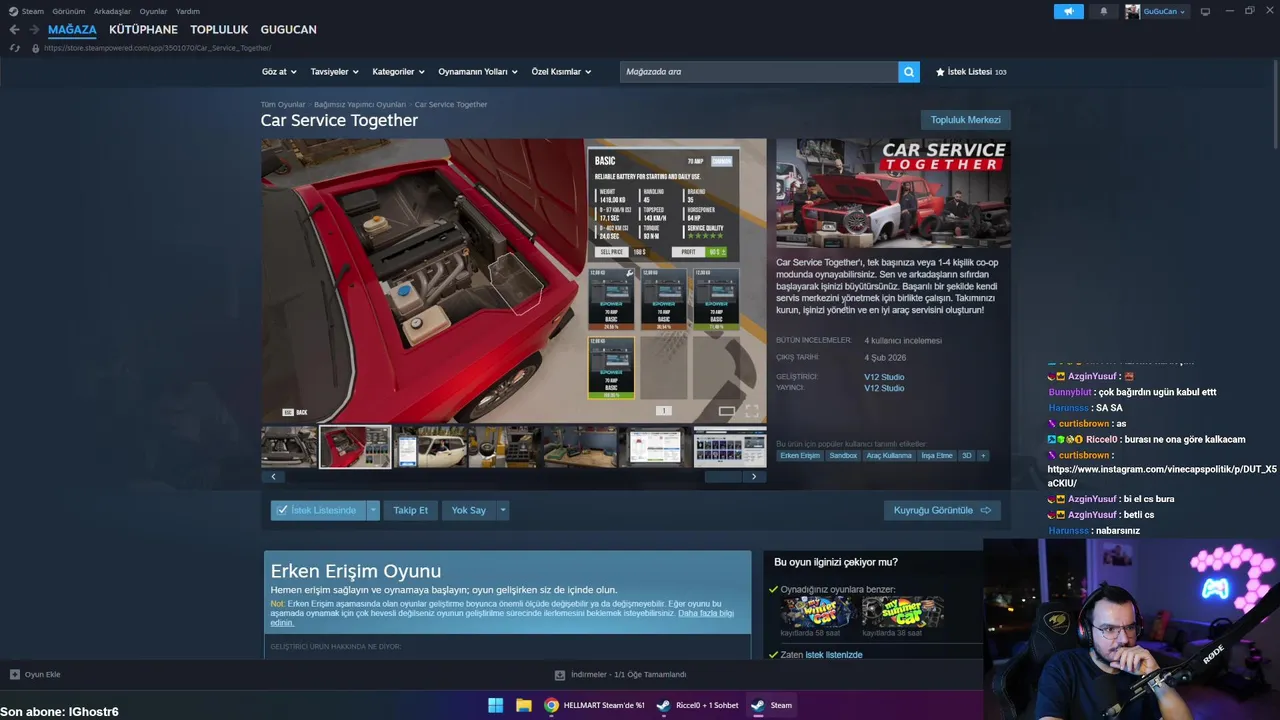Click Kuyruğu Görüntüle button
1280x720 pixels.
(x=942, y=510)
